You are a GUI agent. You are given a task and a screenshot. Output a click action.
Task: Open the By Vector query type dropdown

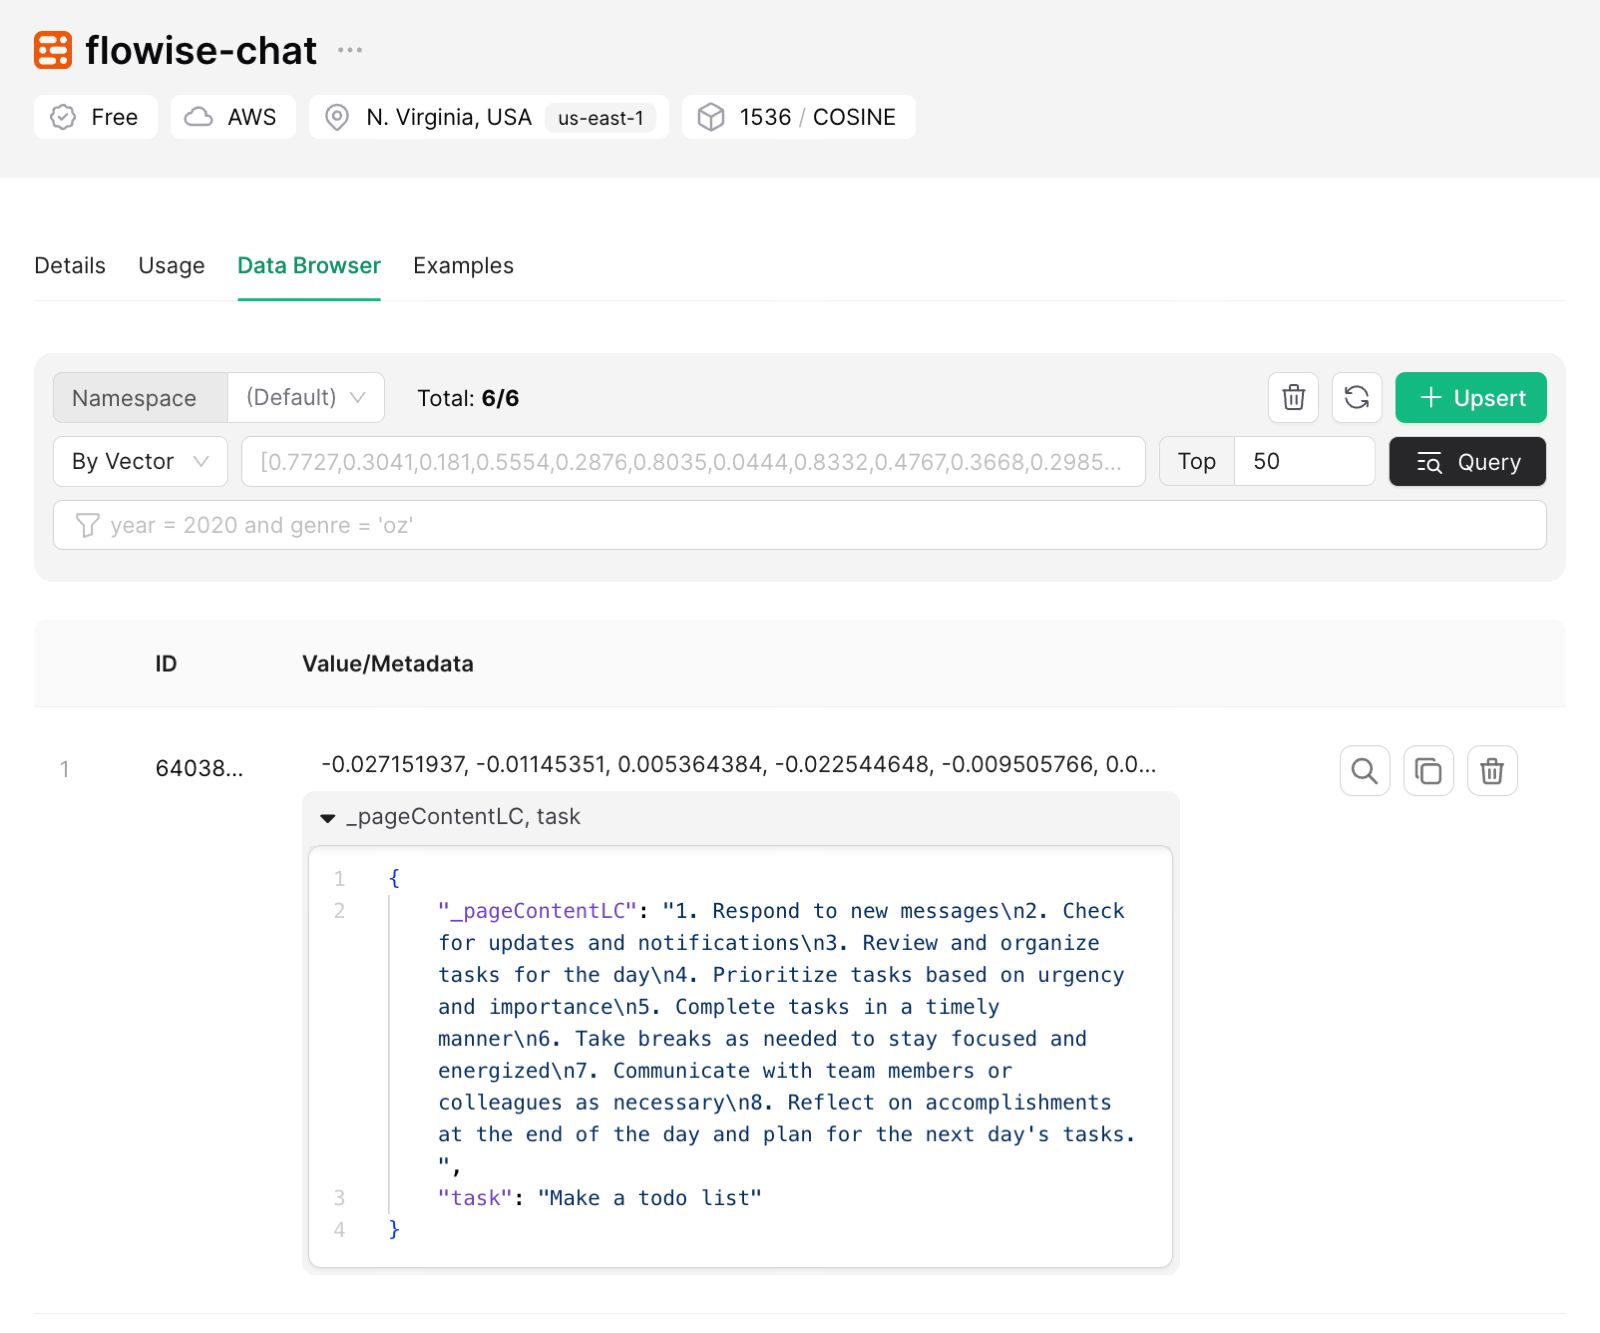140,462
